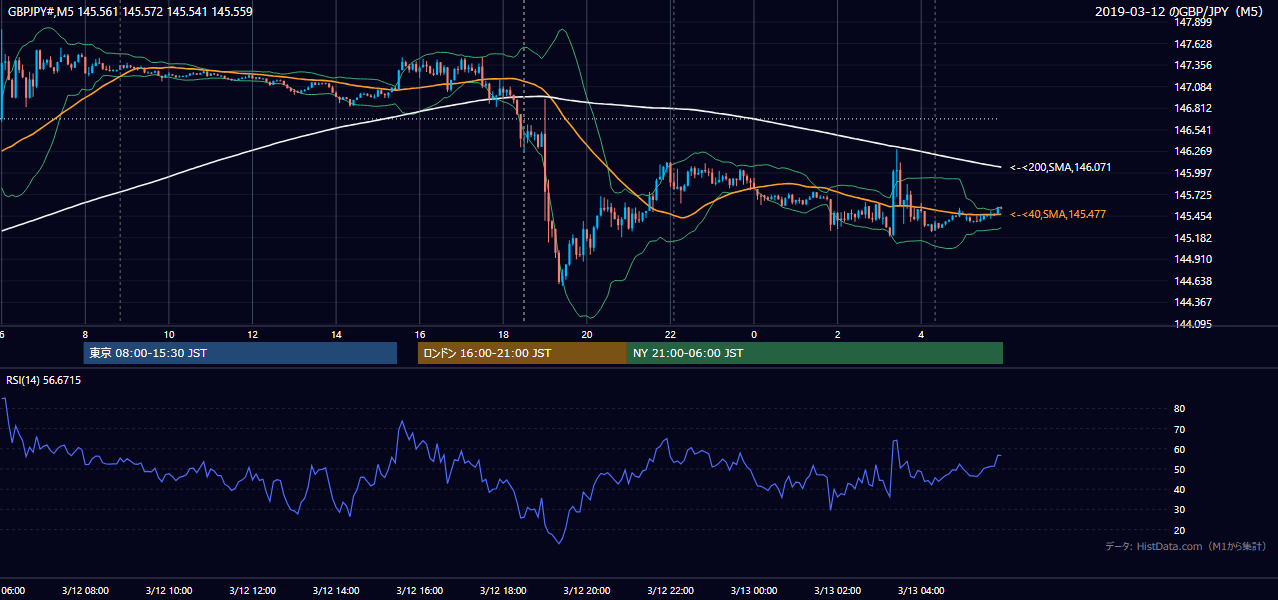This screenshot has height=600, width=1278.
Task: Click hour tick 20 under price chart
Action: point(587,335)
